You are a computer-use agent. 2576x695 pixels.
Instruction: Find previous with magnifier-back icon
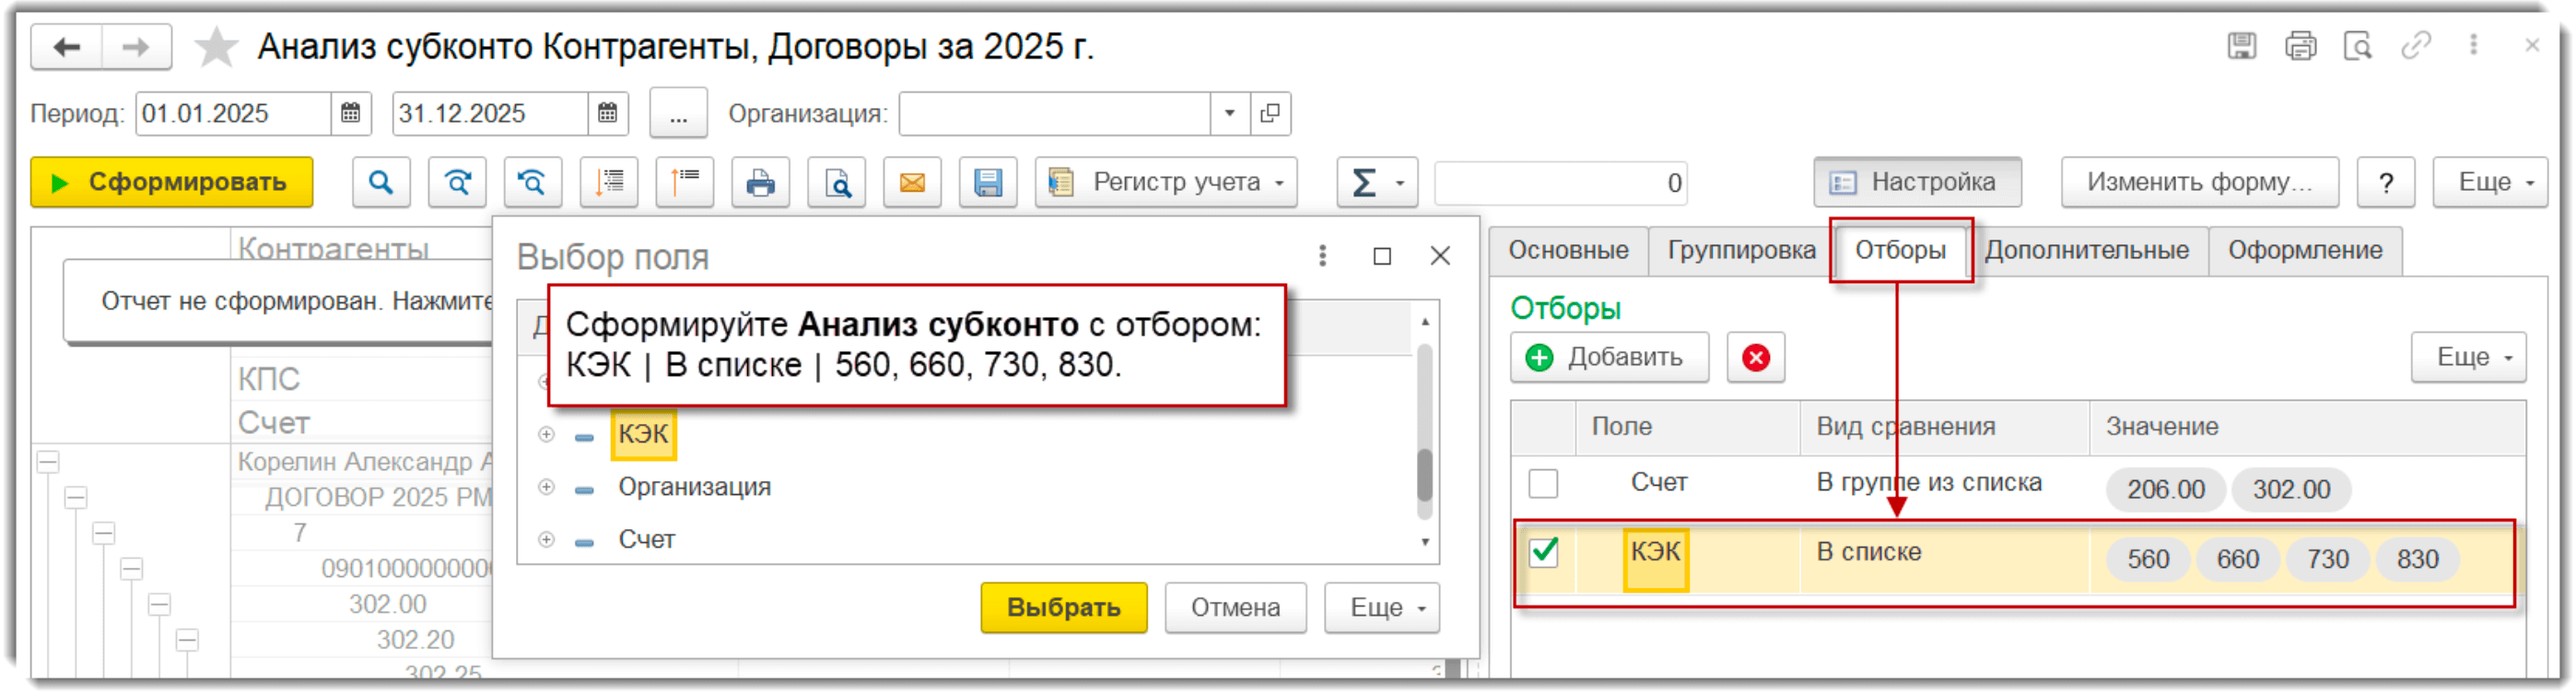(x=533, y=182)
